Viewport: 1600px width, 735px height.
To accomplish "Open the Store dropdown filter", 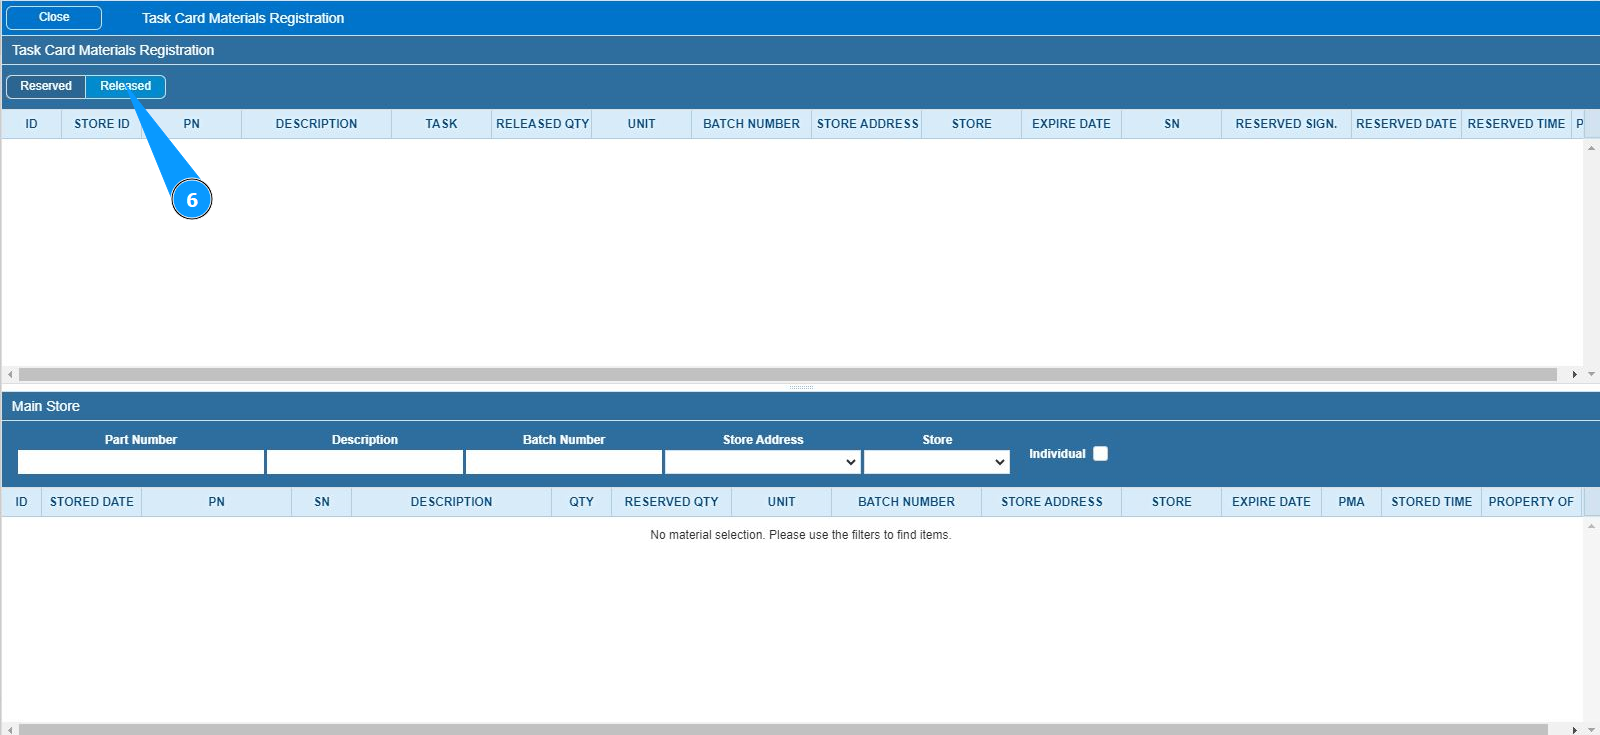I will click(937, 462).
